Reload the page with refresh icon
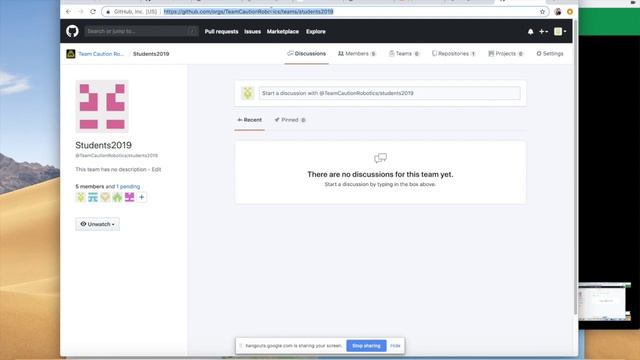 (93, 12)
